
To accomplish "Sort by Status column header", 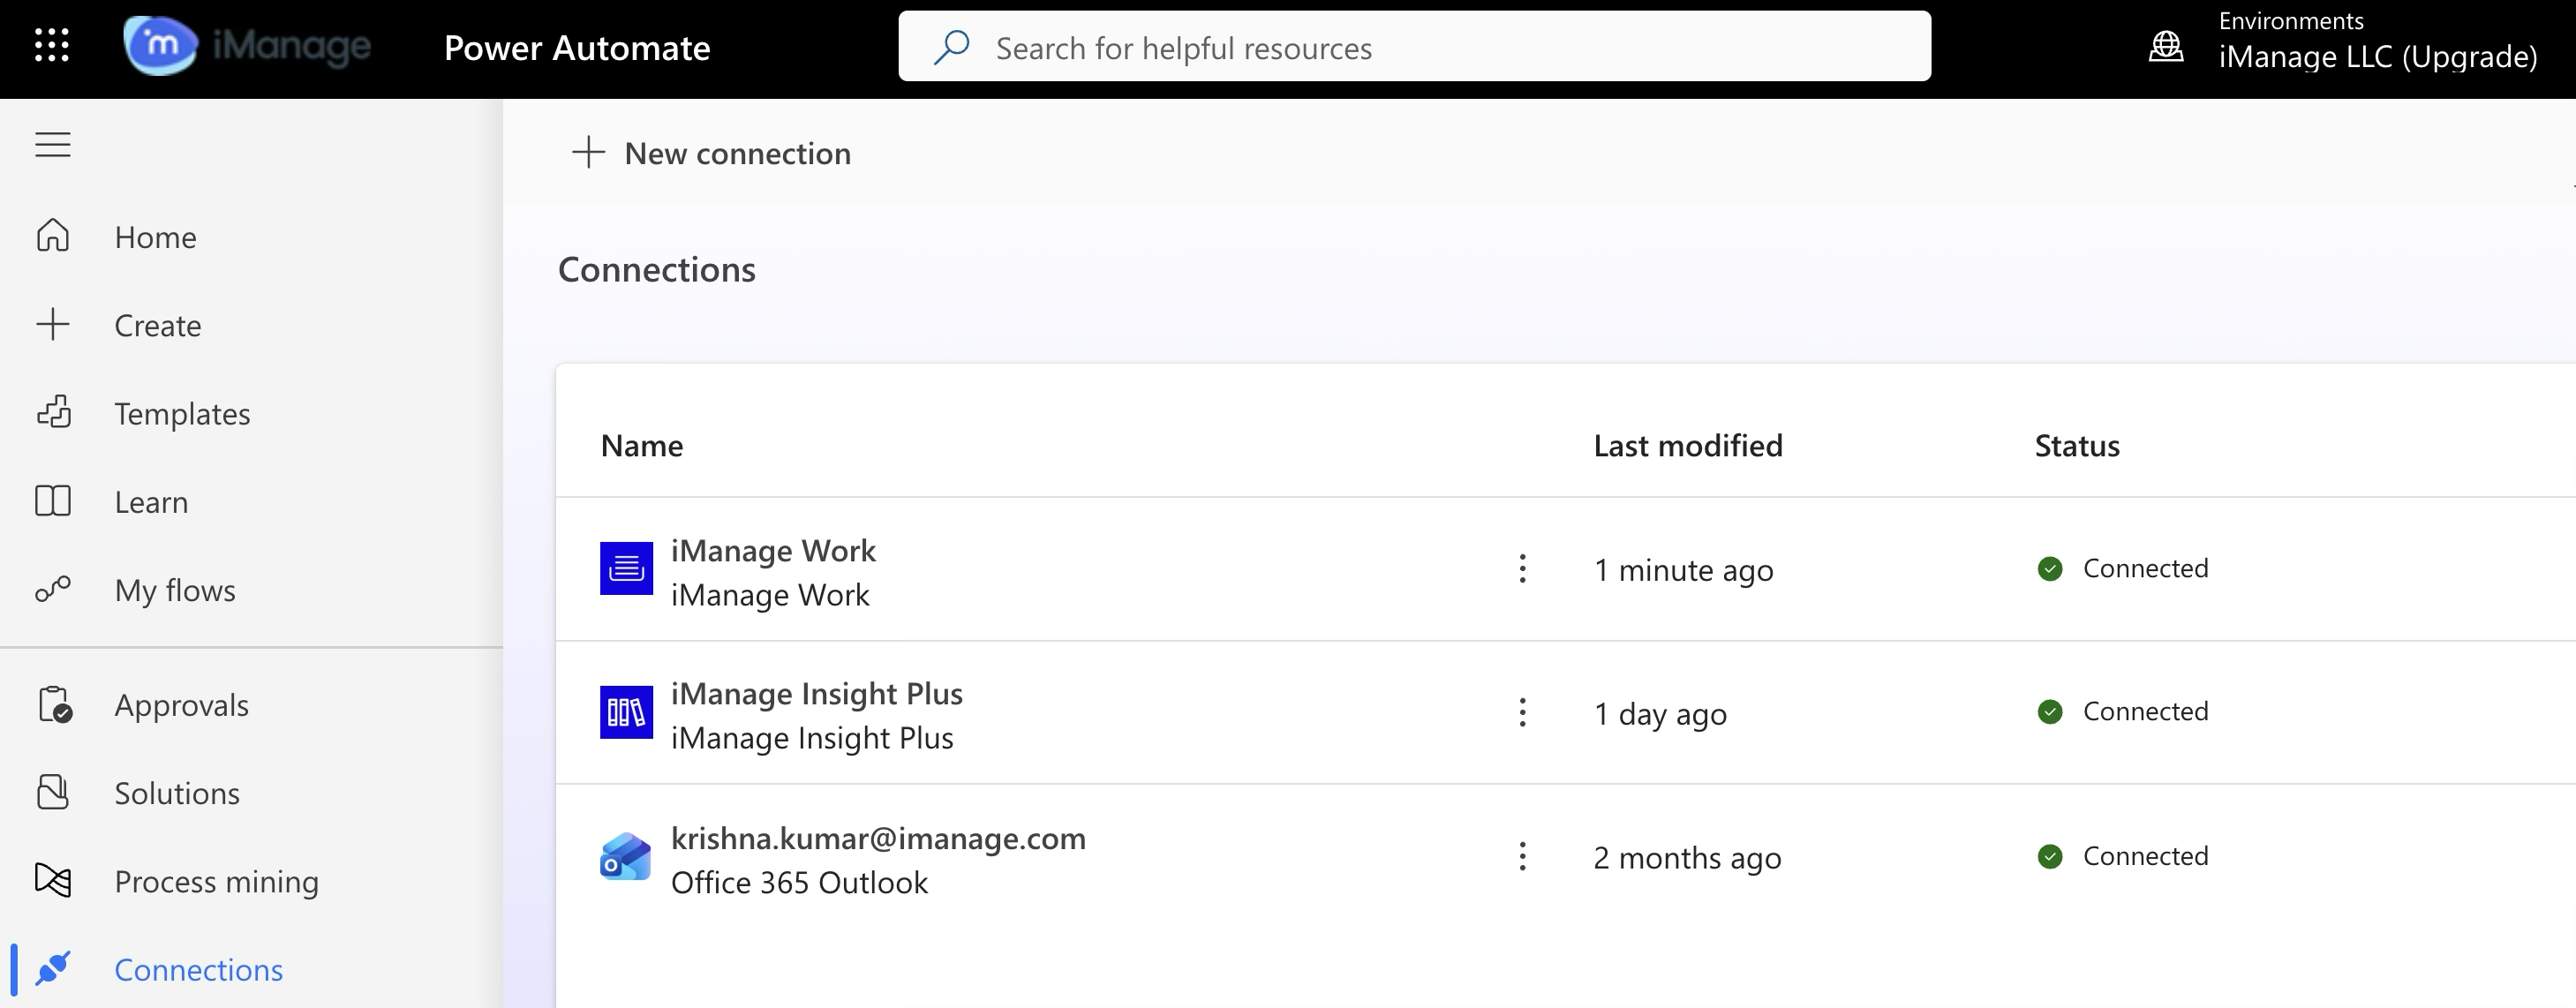I will (x=2077, y=446).
